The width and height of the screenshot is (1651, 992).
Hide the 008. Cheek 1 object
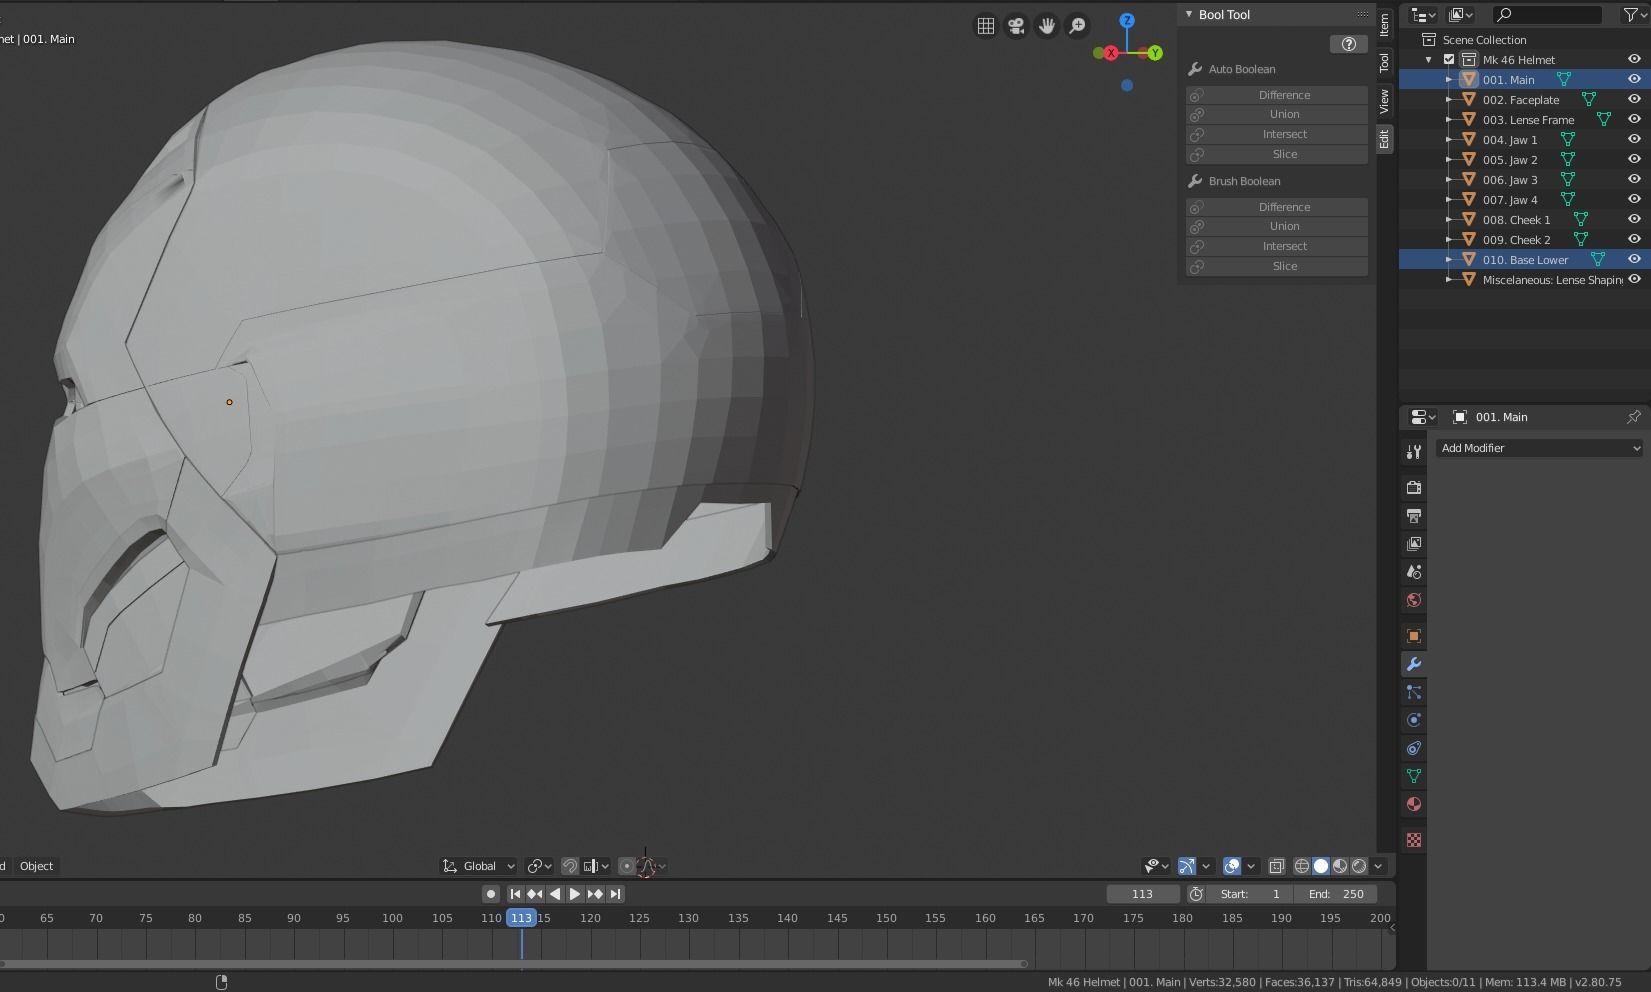coord(1635,220)
